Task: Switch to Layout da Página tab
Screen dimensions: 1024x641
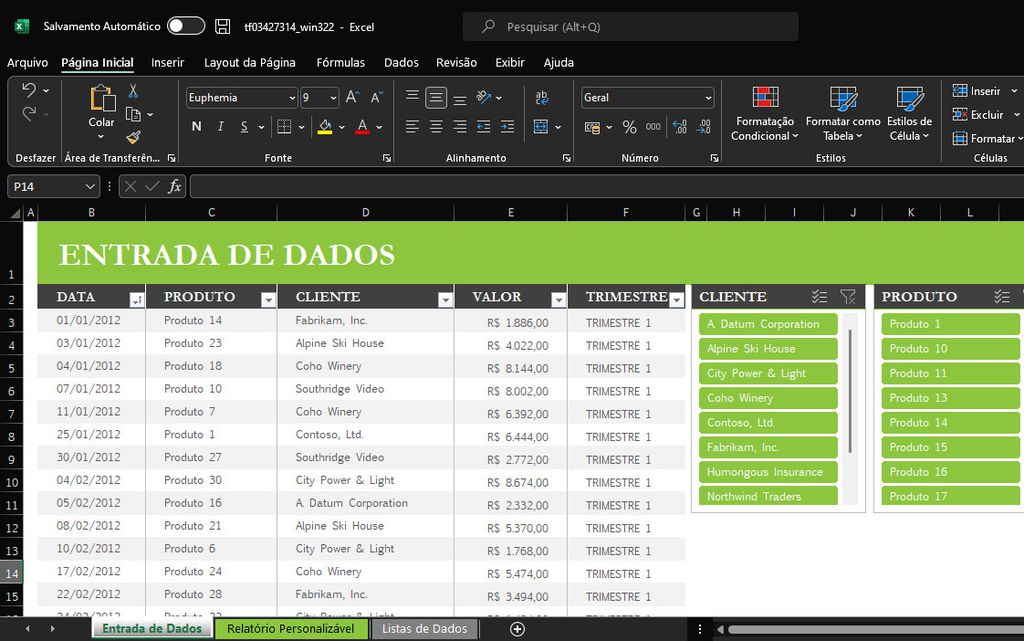Action: coord(249,63)
